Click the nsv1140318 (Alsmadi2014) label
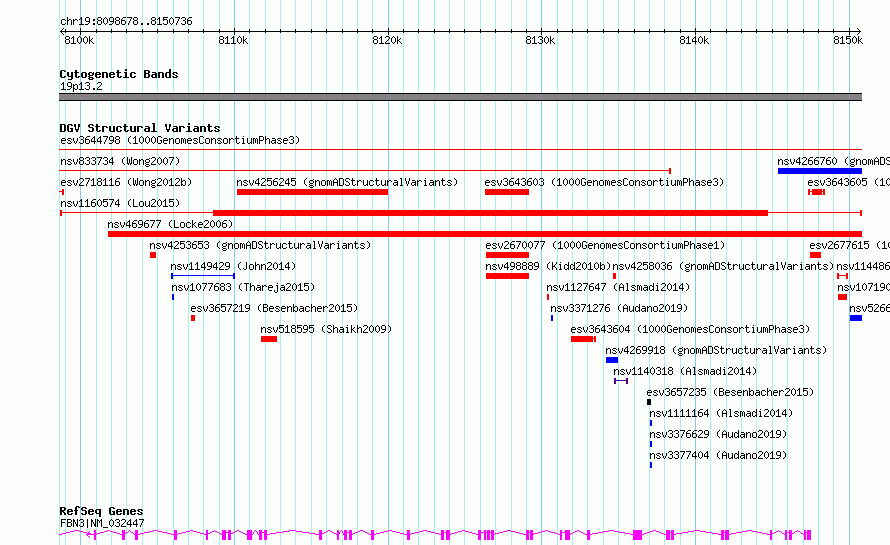Image resolution: width=890 pixels, height=545 pixels. 685,371
